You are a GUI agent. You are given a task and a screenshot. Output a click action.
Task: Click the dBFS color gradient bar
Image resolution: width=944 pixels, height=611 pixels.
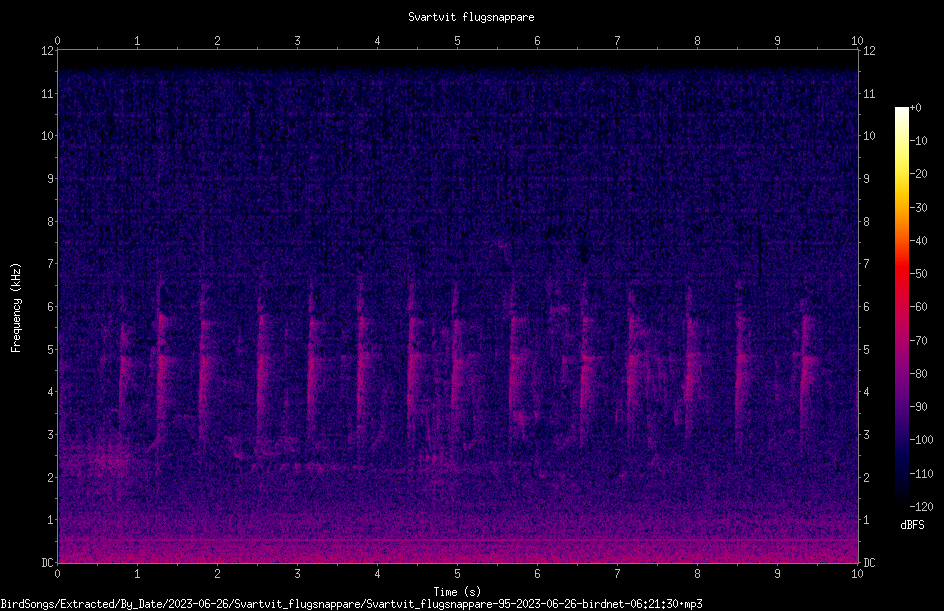[901, 307]
